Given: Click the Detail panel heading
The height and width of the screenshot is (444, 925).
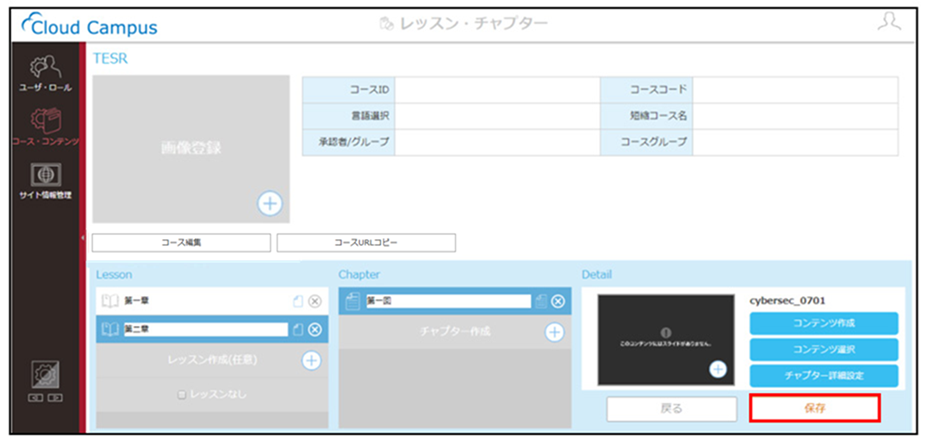Looking at the screenshot, I should 596,275.
